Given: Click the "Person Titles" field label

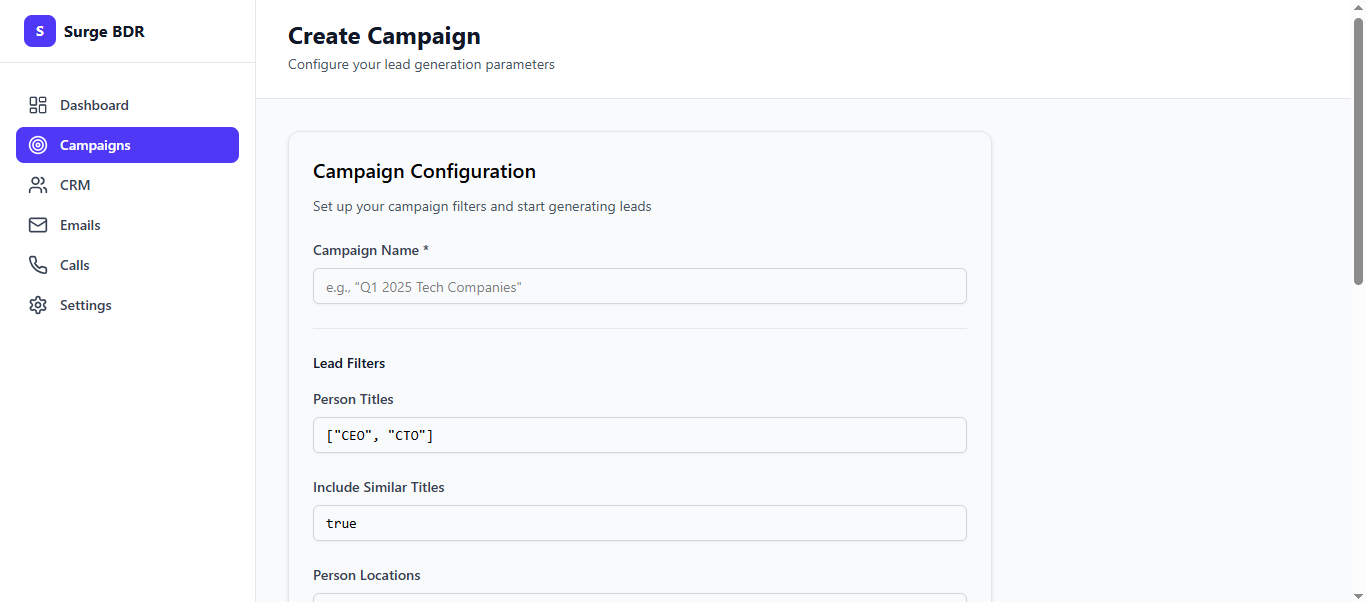Looking at the screenshot, I should coord(353,399).
